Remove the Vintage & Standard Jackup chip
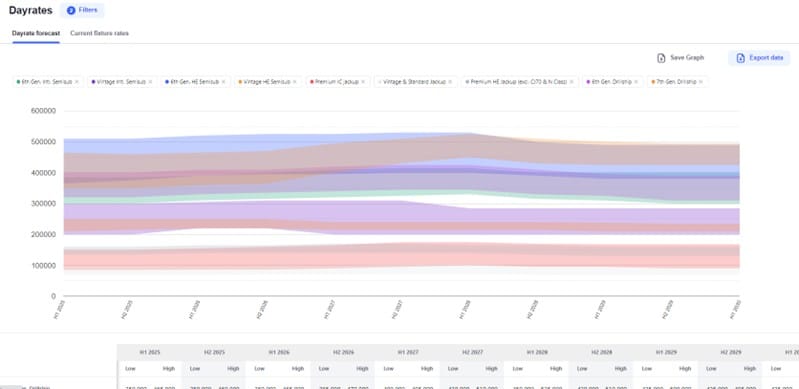 click(x=450, y=82)
